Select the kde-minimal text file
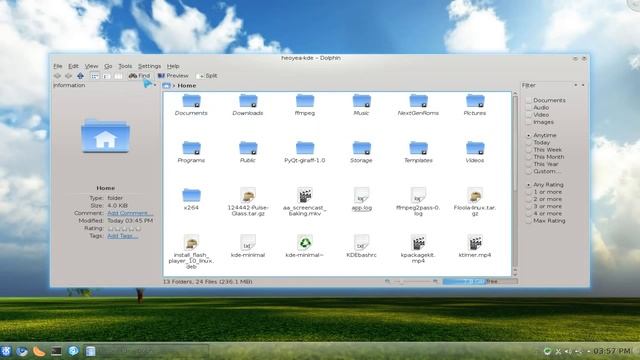Screen dimensions: 640x360 pos(248,247)
